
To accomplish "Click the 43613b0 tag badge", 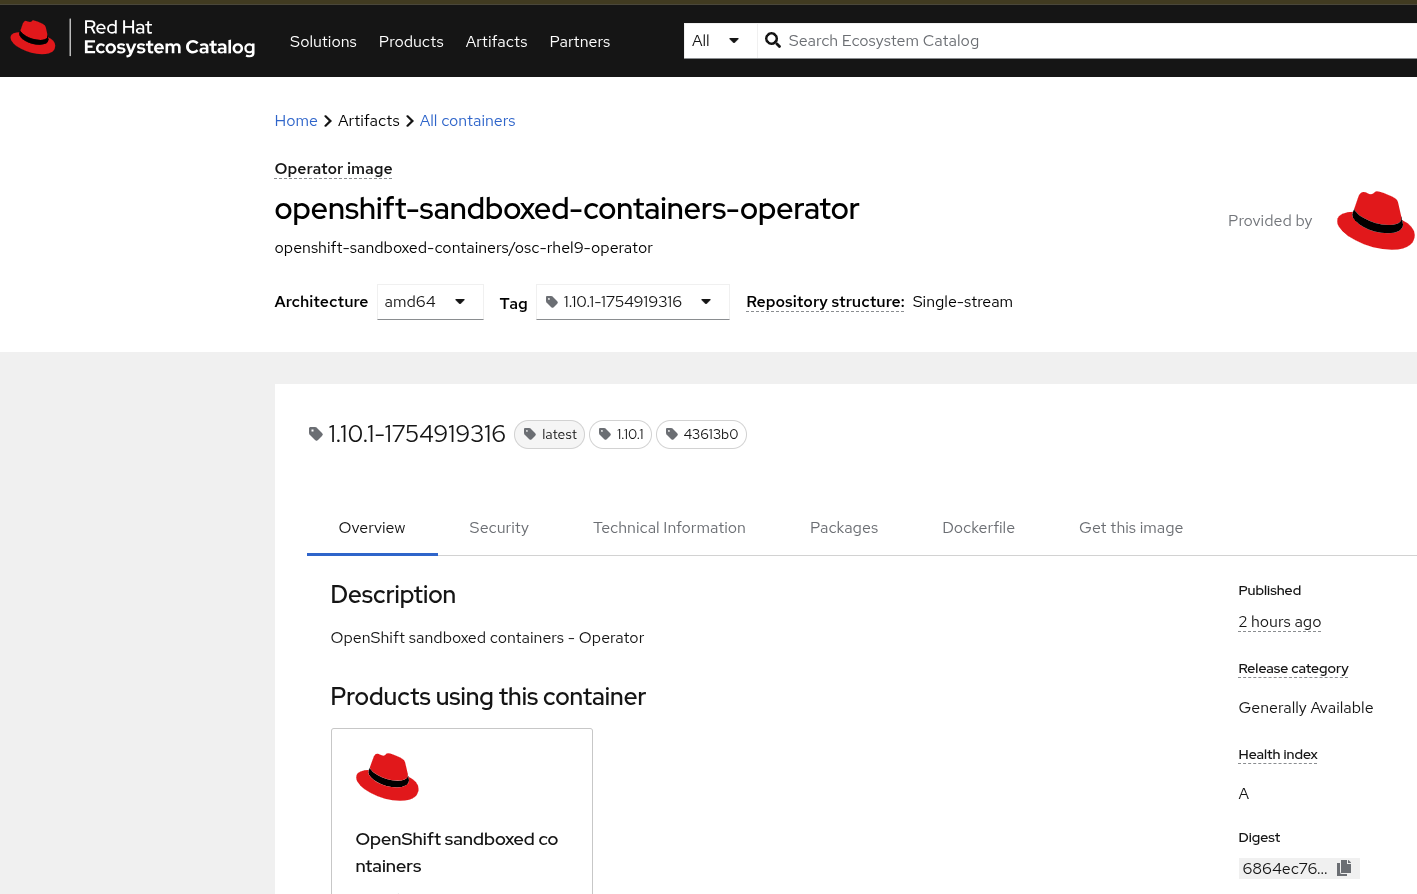I will click(x=701, y=435).
